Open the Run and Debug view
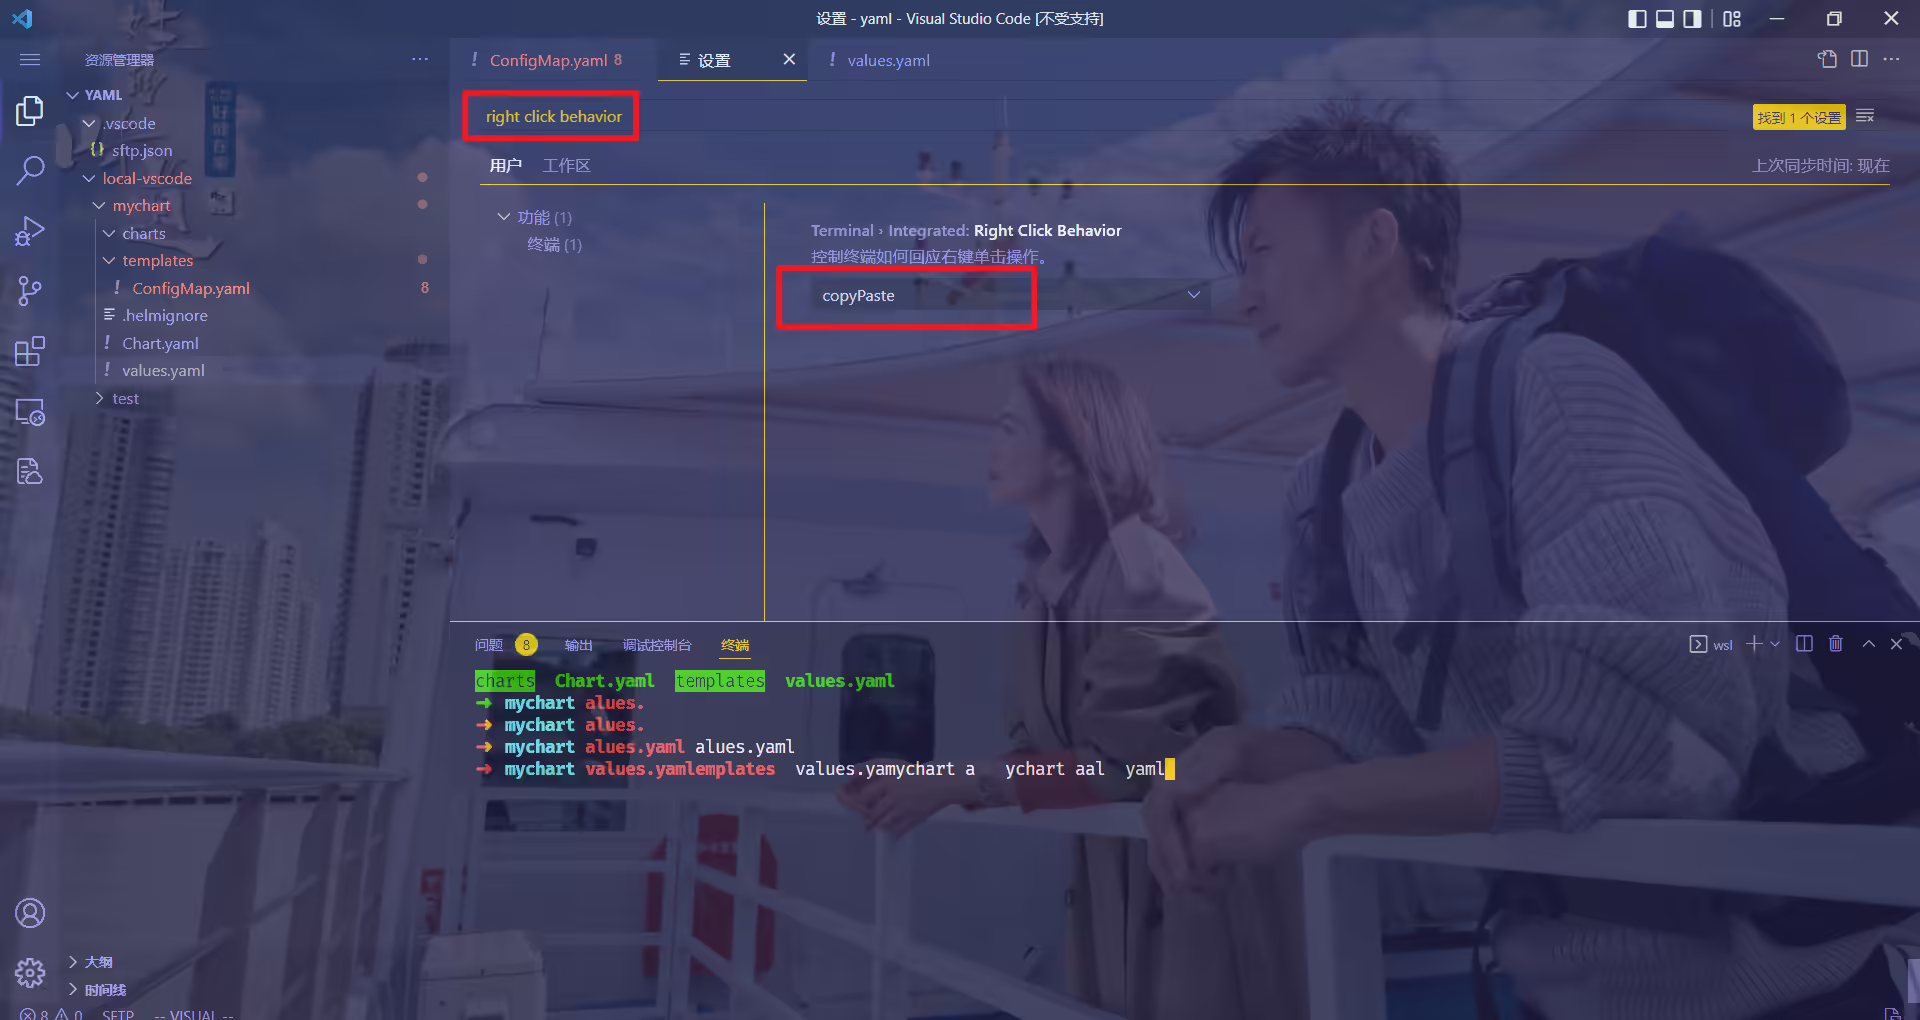1920x1020 pixels. 30,231
